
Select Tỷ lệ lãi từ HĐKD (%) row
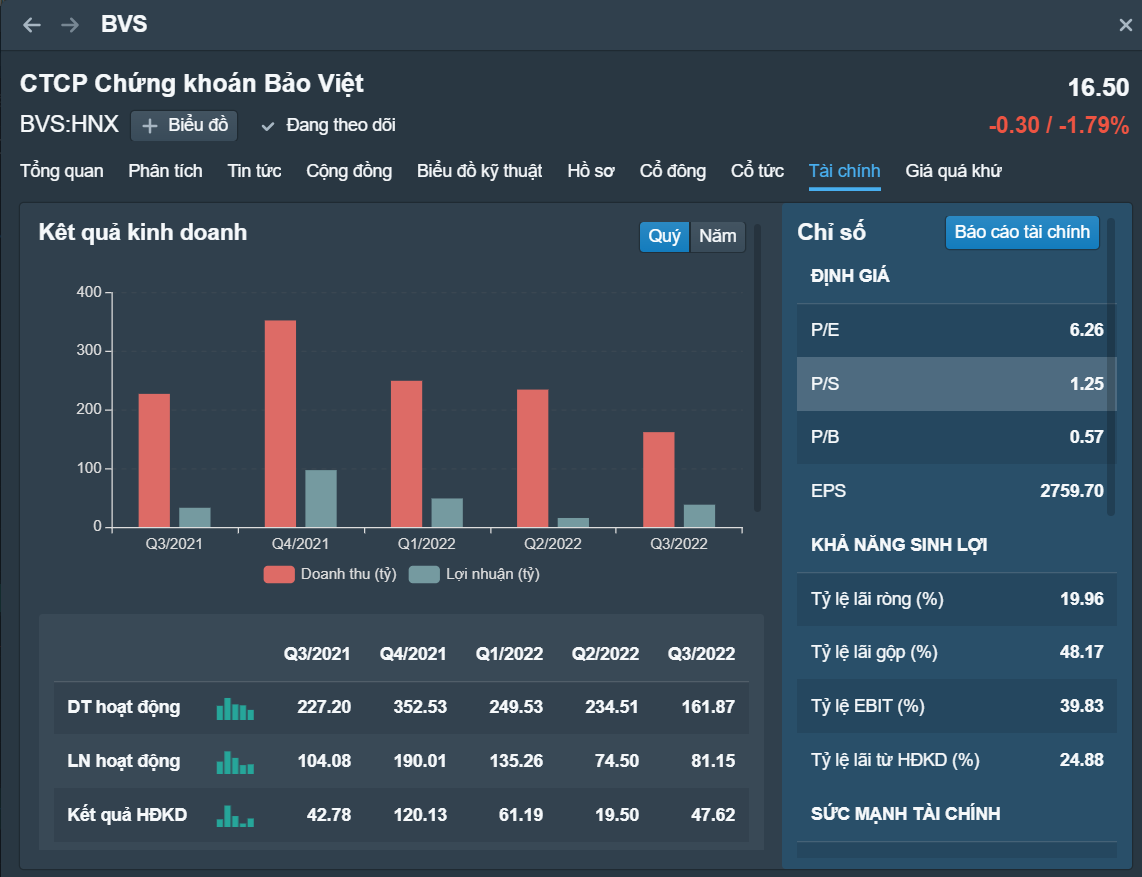956,760
